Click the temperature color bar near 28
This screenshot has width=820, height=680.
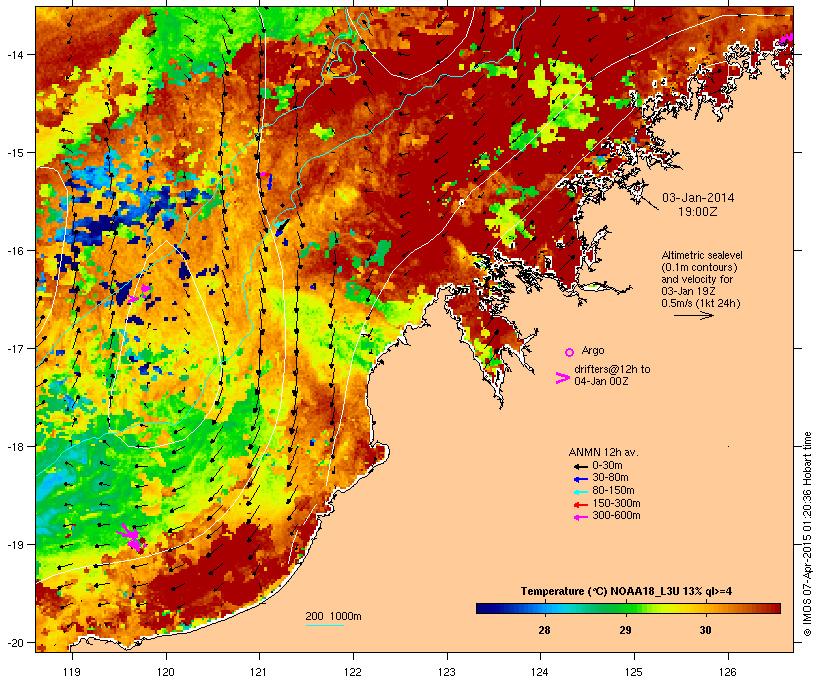click(544, 608)
